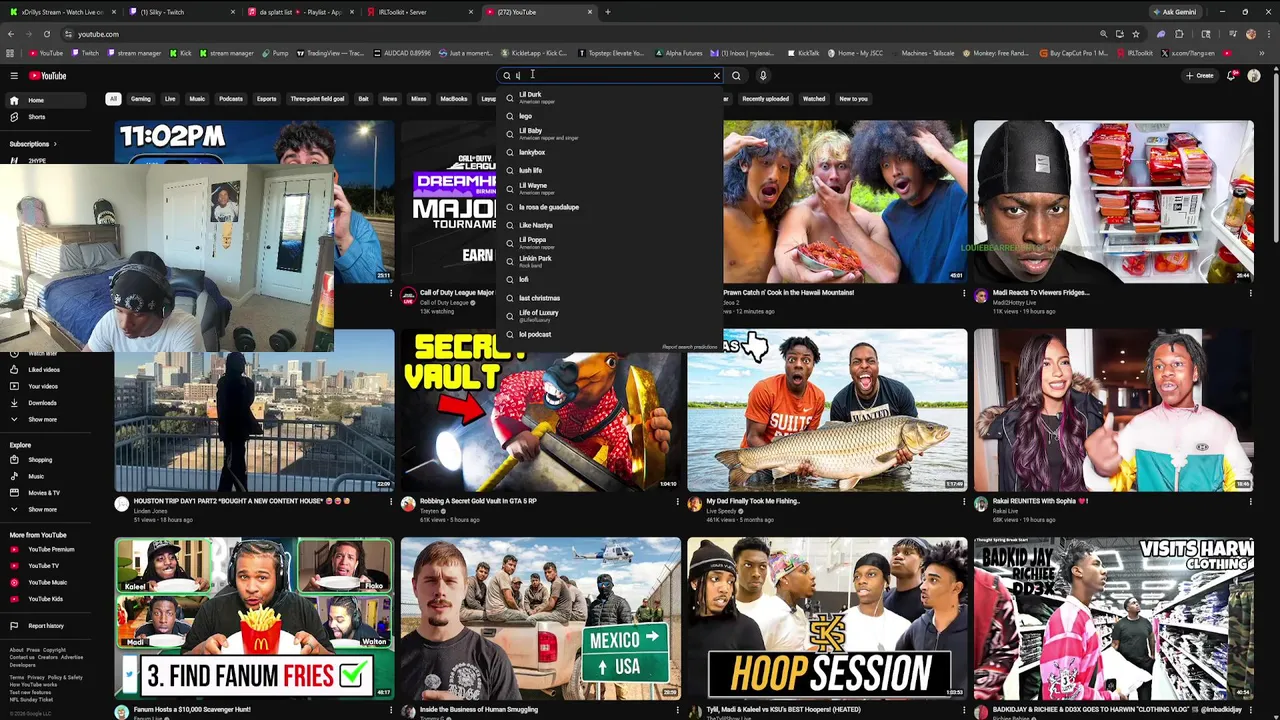Run the search with the magnifier button
Screen dimensions: 1280x720
point(736,76)
